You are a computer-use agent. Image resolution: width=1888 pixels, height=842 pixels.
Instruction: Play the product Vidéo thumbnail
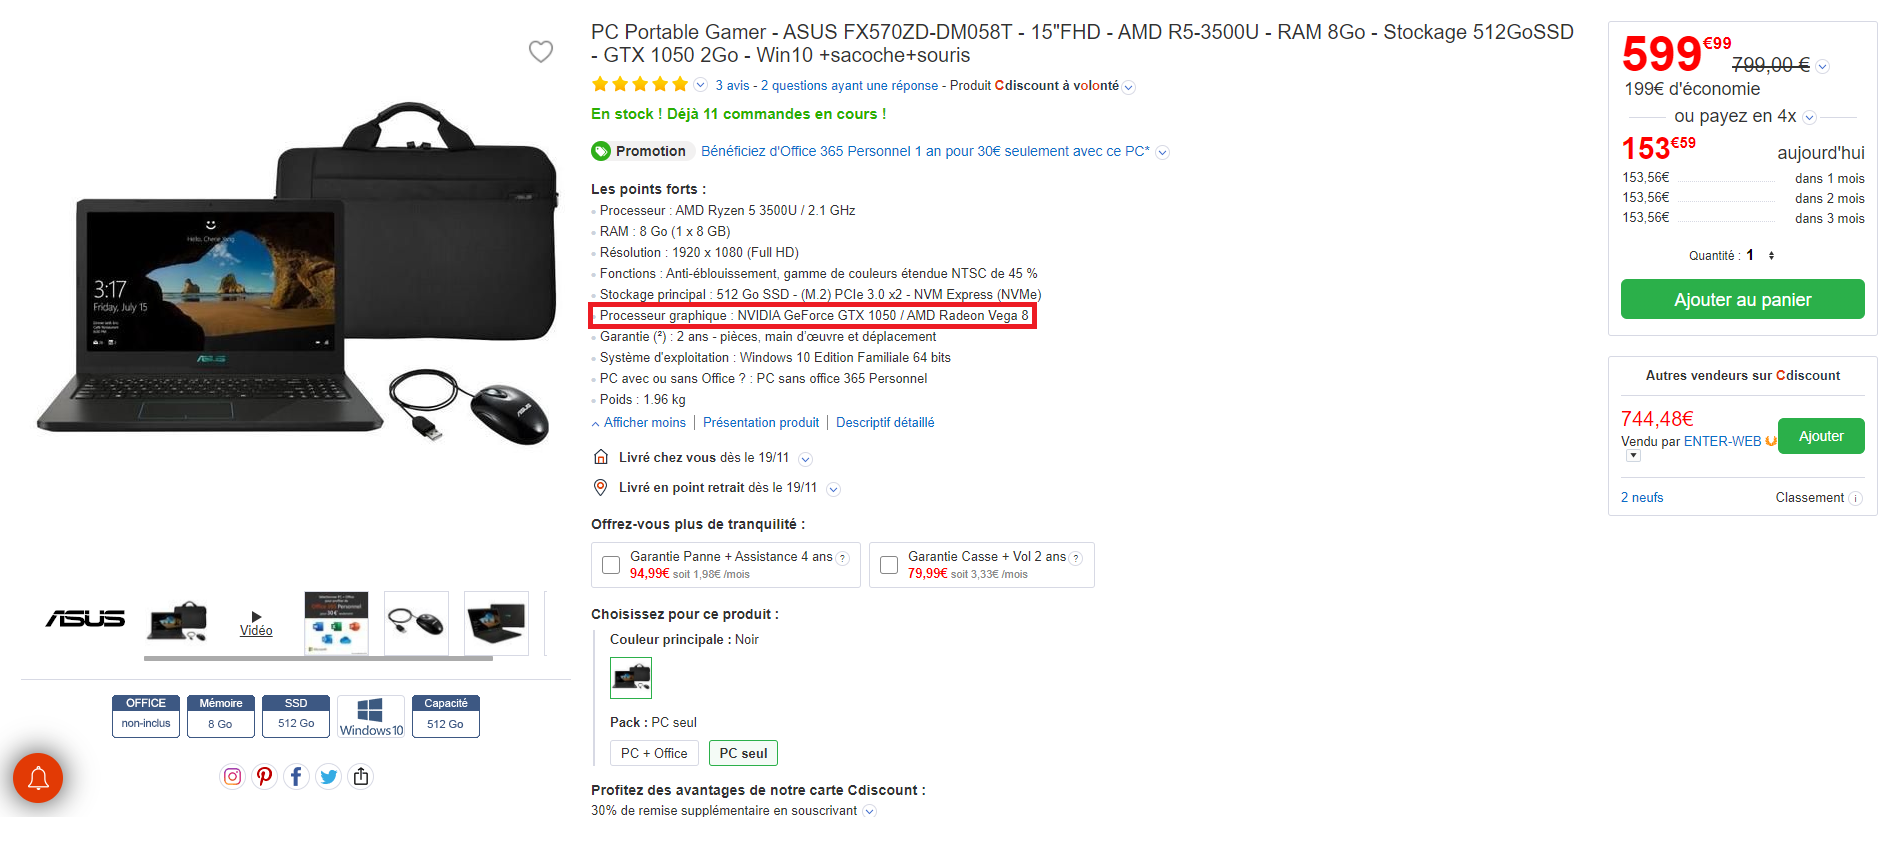tap(256, 623)
